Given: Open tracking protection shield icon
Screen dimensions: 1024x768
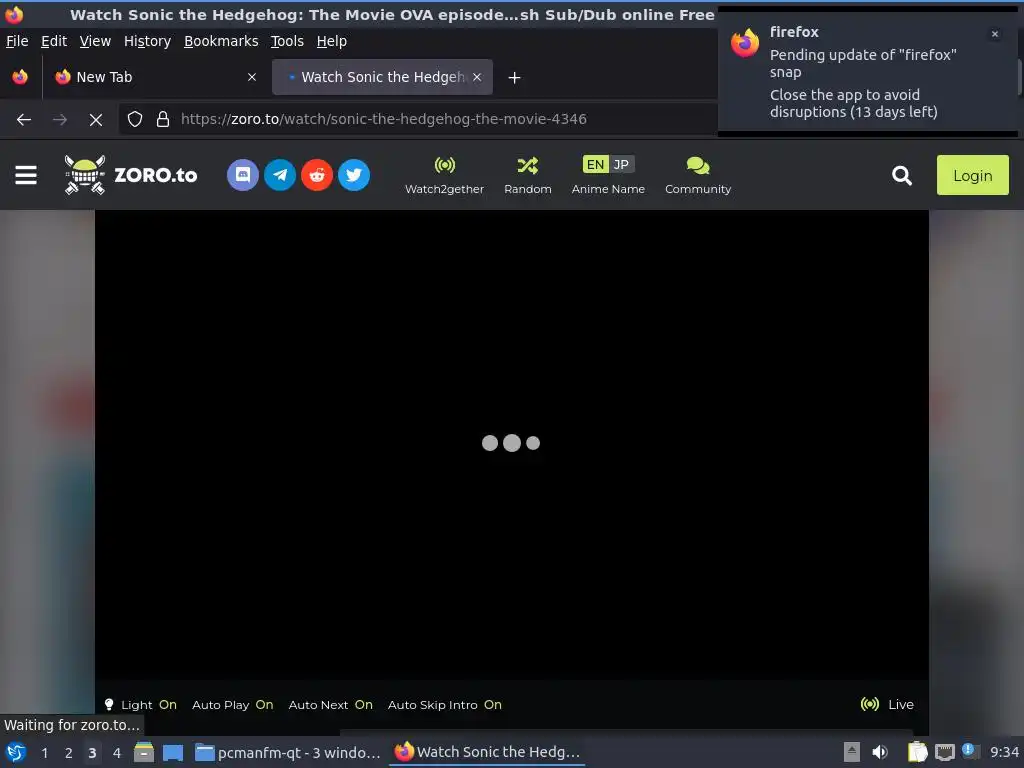Looking at the screenshot, I should coord(135,120).
